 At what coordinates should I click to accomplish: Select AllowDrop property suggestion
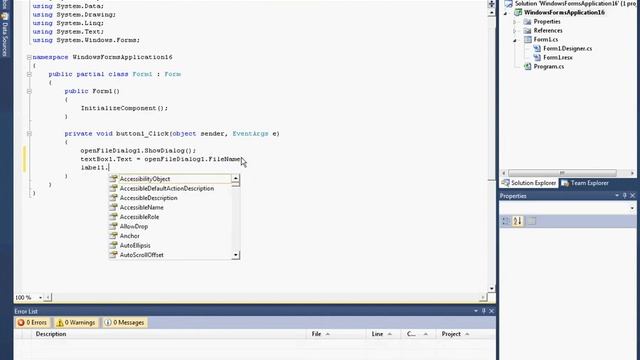pyautogui.click(x=133, y=227)
